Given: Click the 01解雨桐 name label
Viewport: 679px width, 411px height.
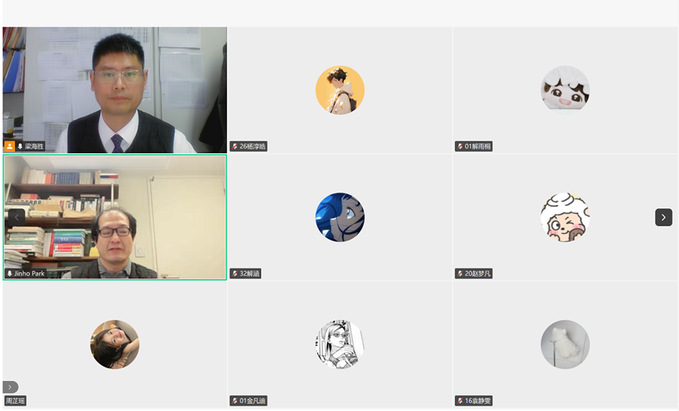Looking at the screenshot, I should point(478,146).
